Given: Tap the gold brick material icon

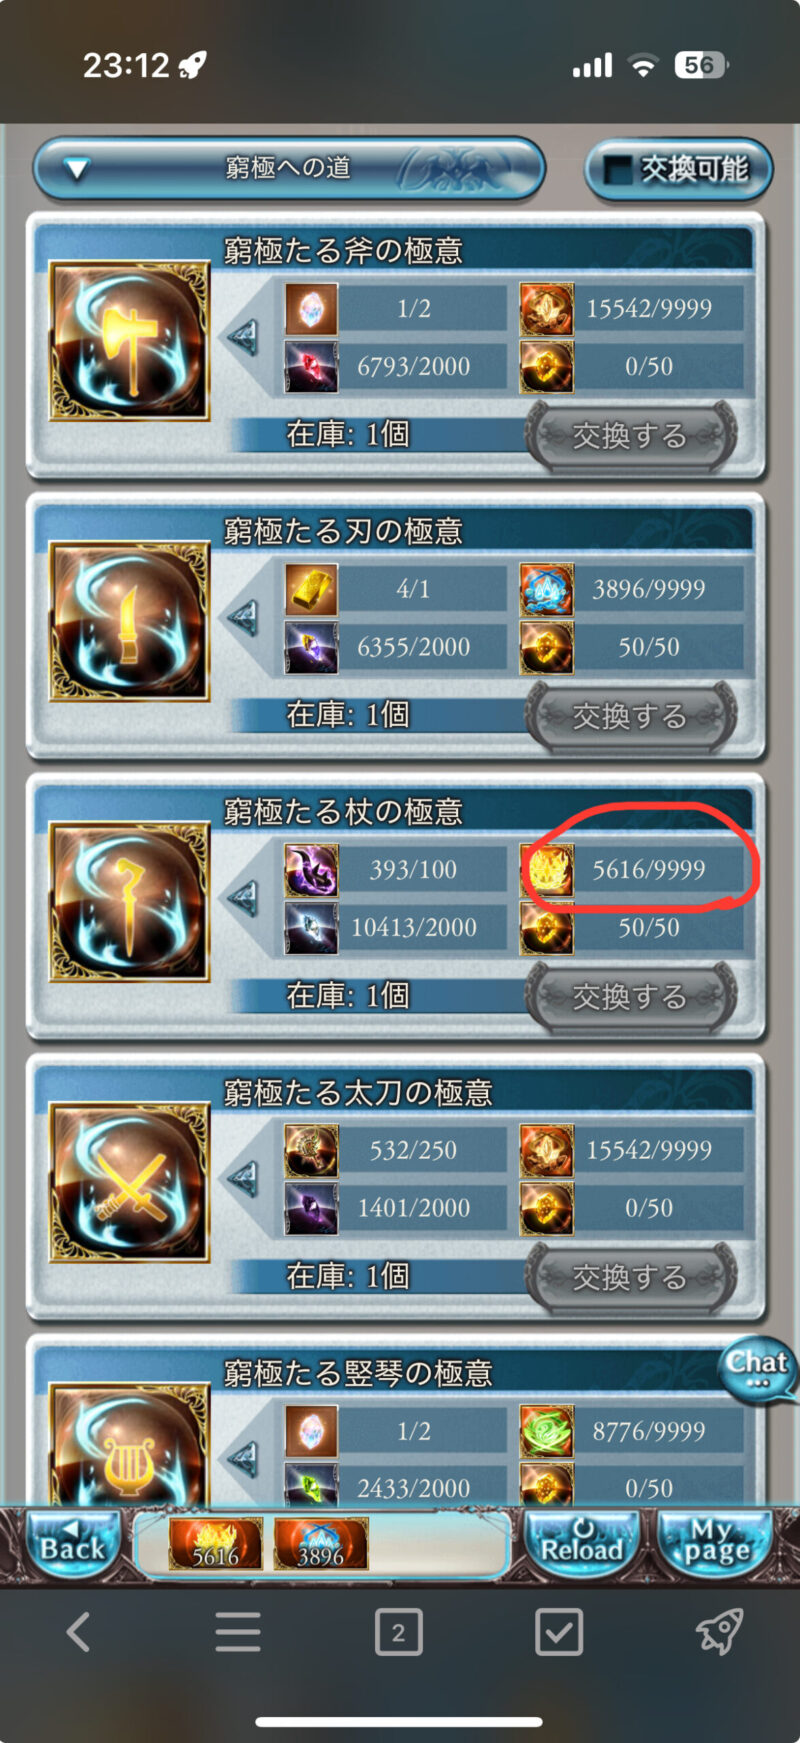Looking at the screenshot, I should [311, 589].
